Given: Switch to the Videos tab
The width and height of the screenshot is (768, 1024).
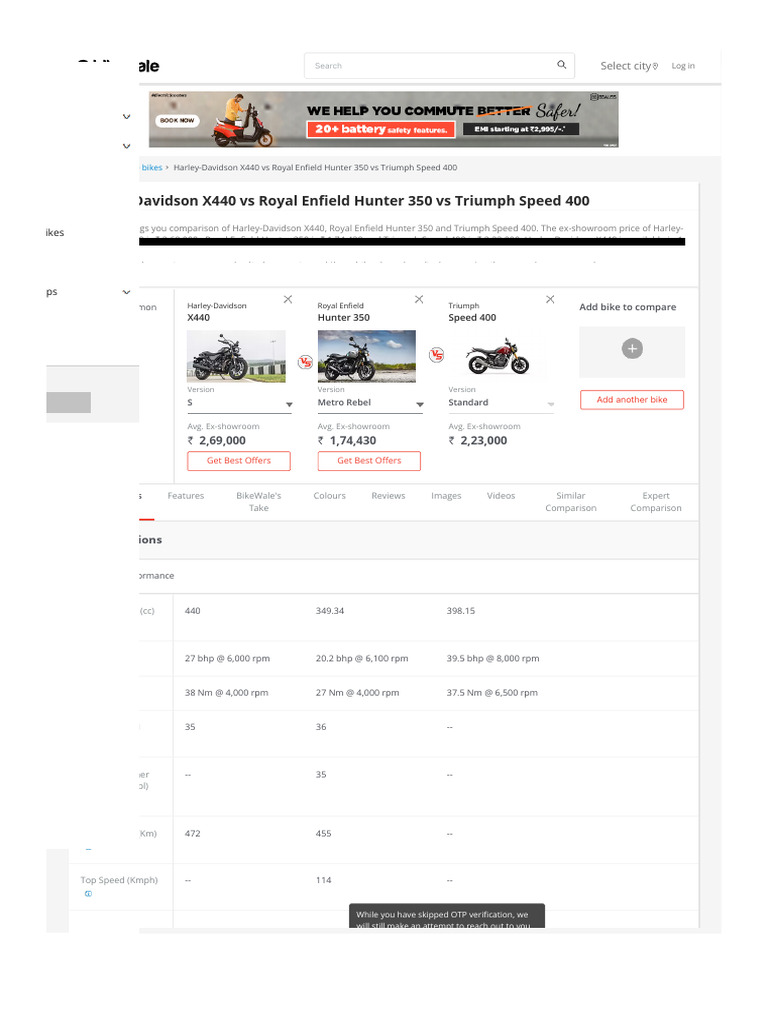Looking at the screenshot, I should (501, 496).
